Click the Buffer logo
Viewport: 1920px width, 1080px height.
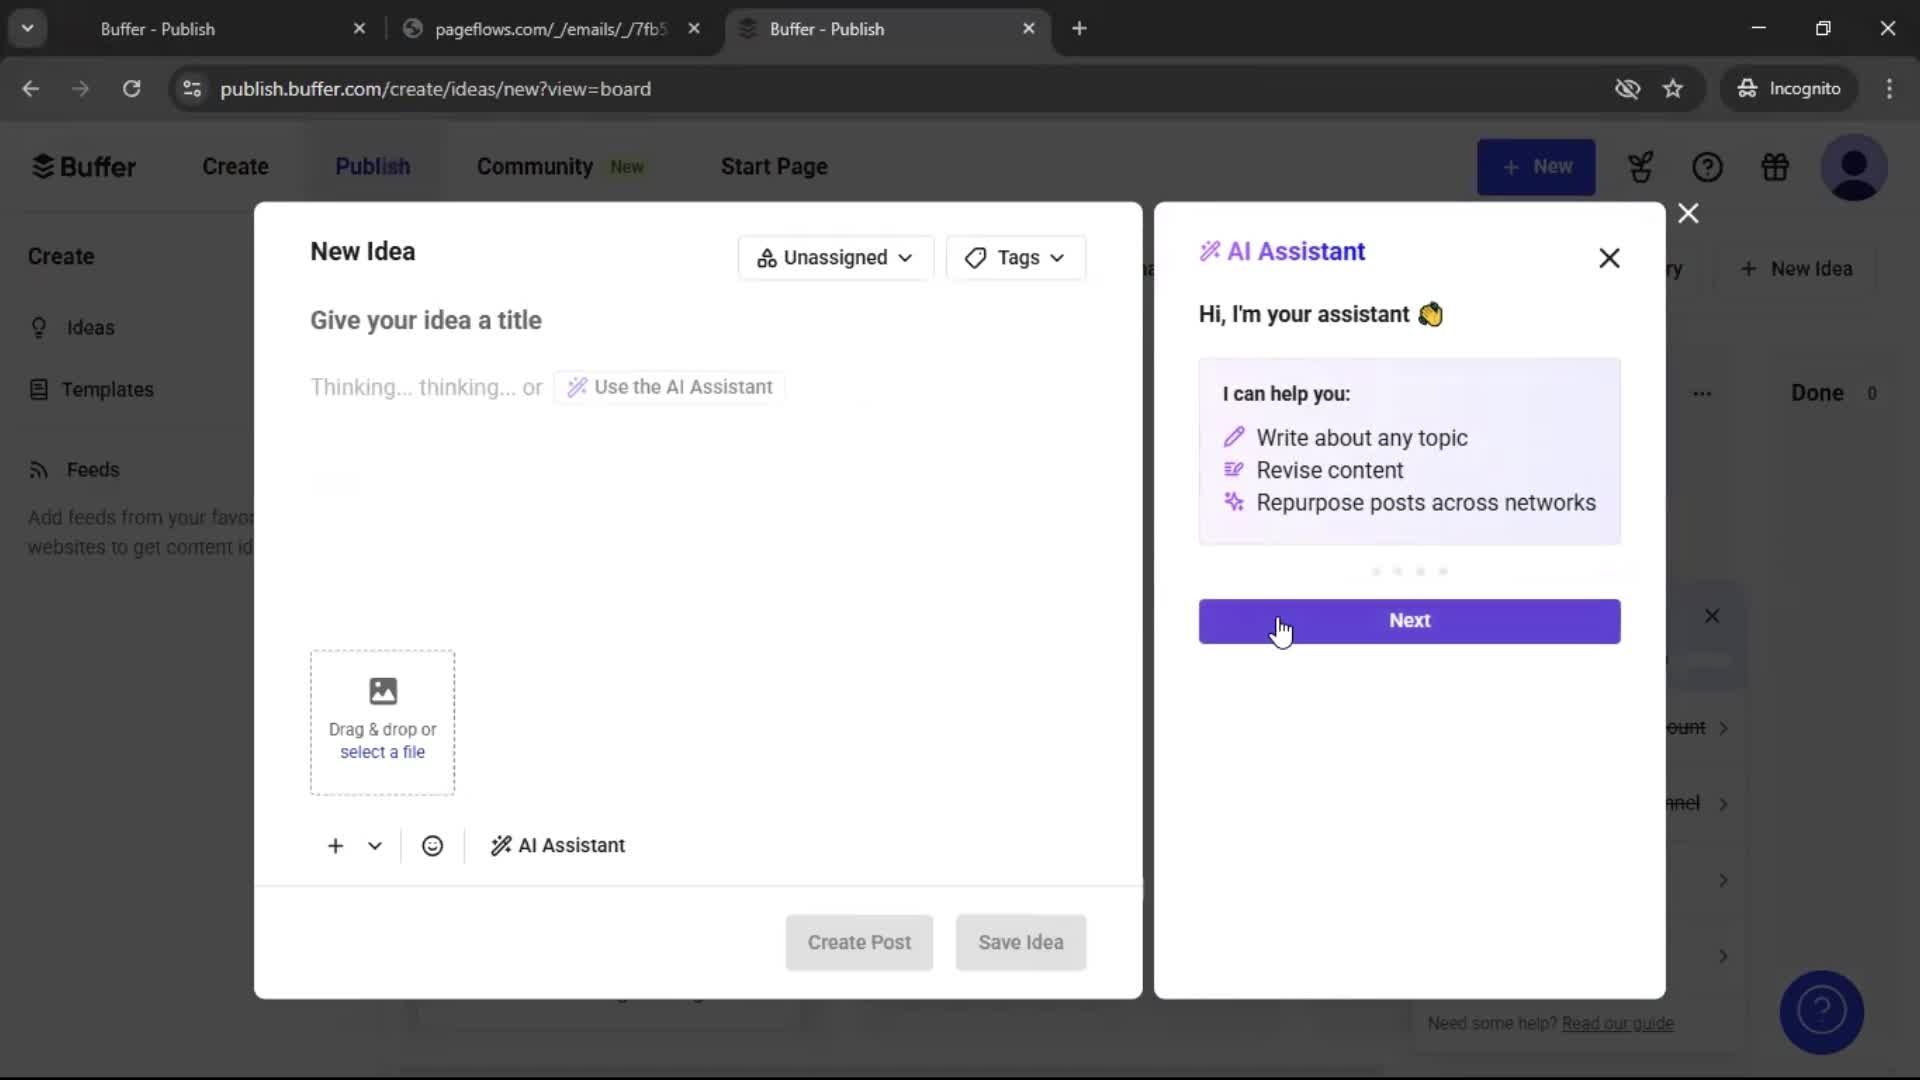[84, 166]
